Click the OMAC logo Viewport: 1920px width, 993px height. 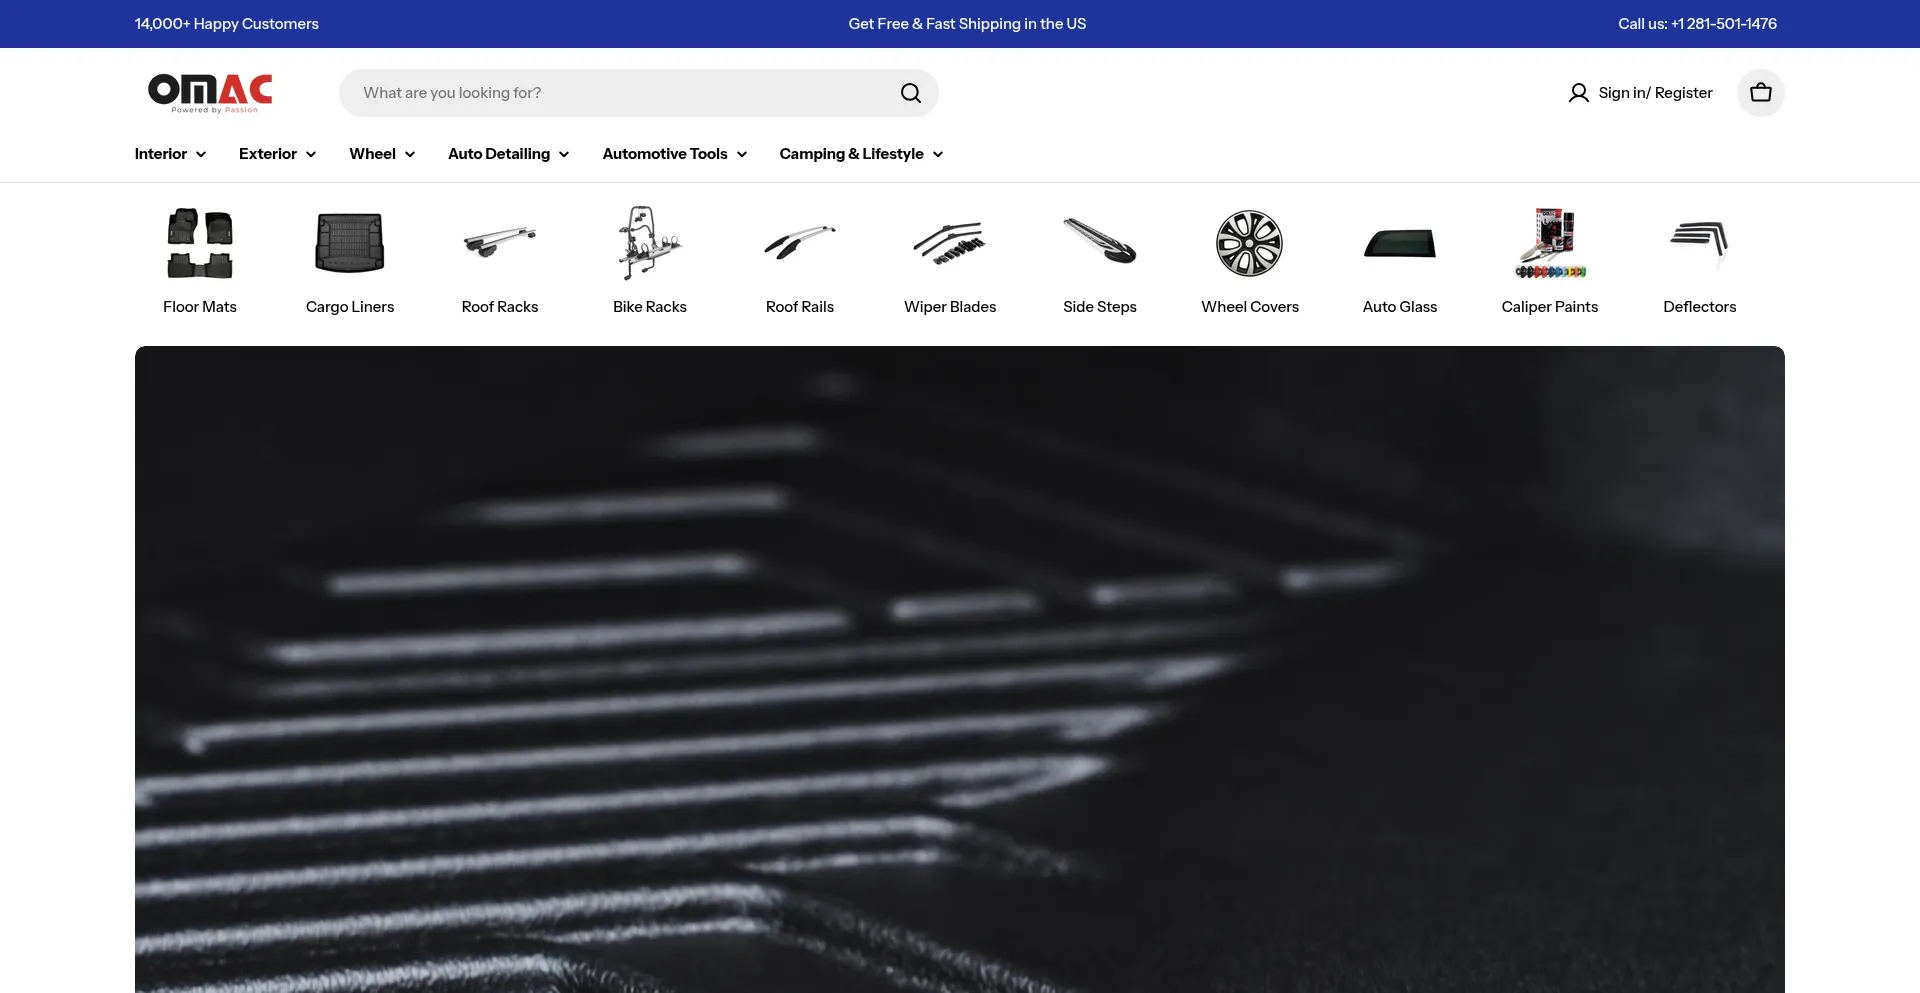coord(210,92)
